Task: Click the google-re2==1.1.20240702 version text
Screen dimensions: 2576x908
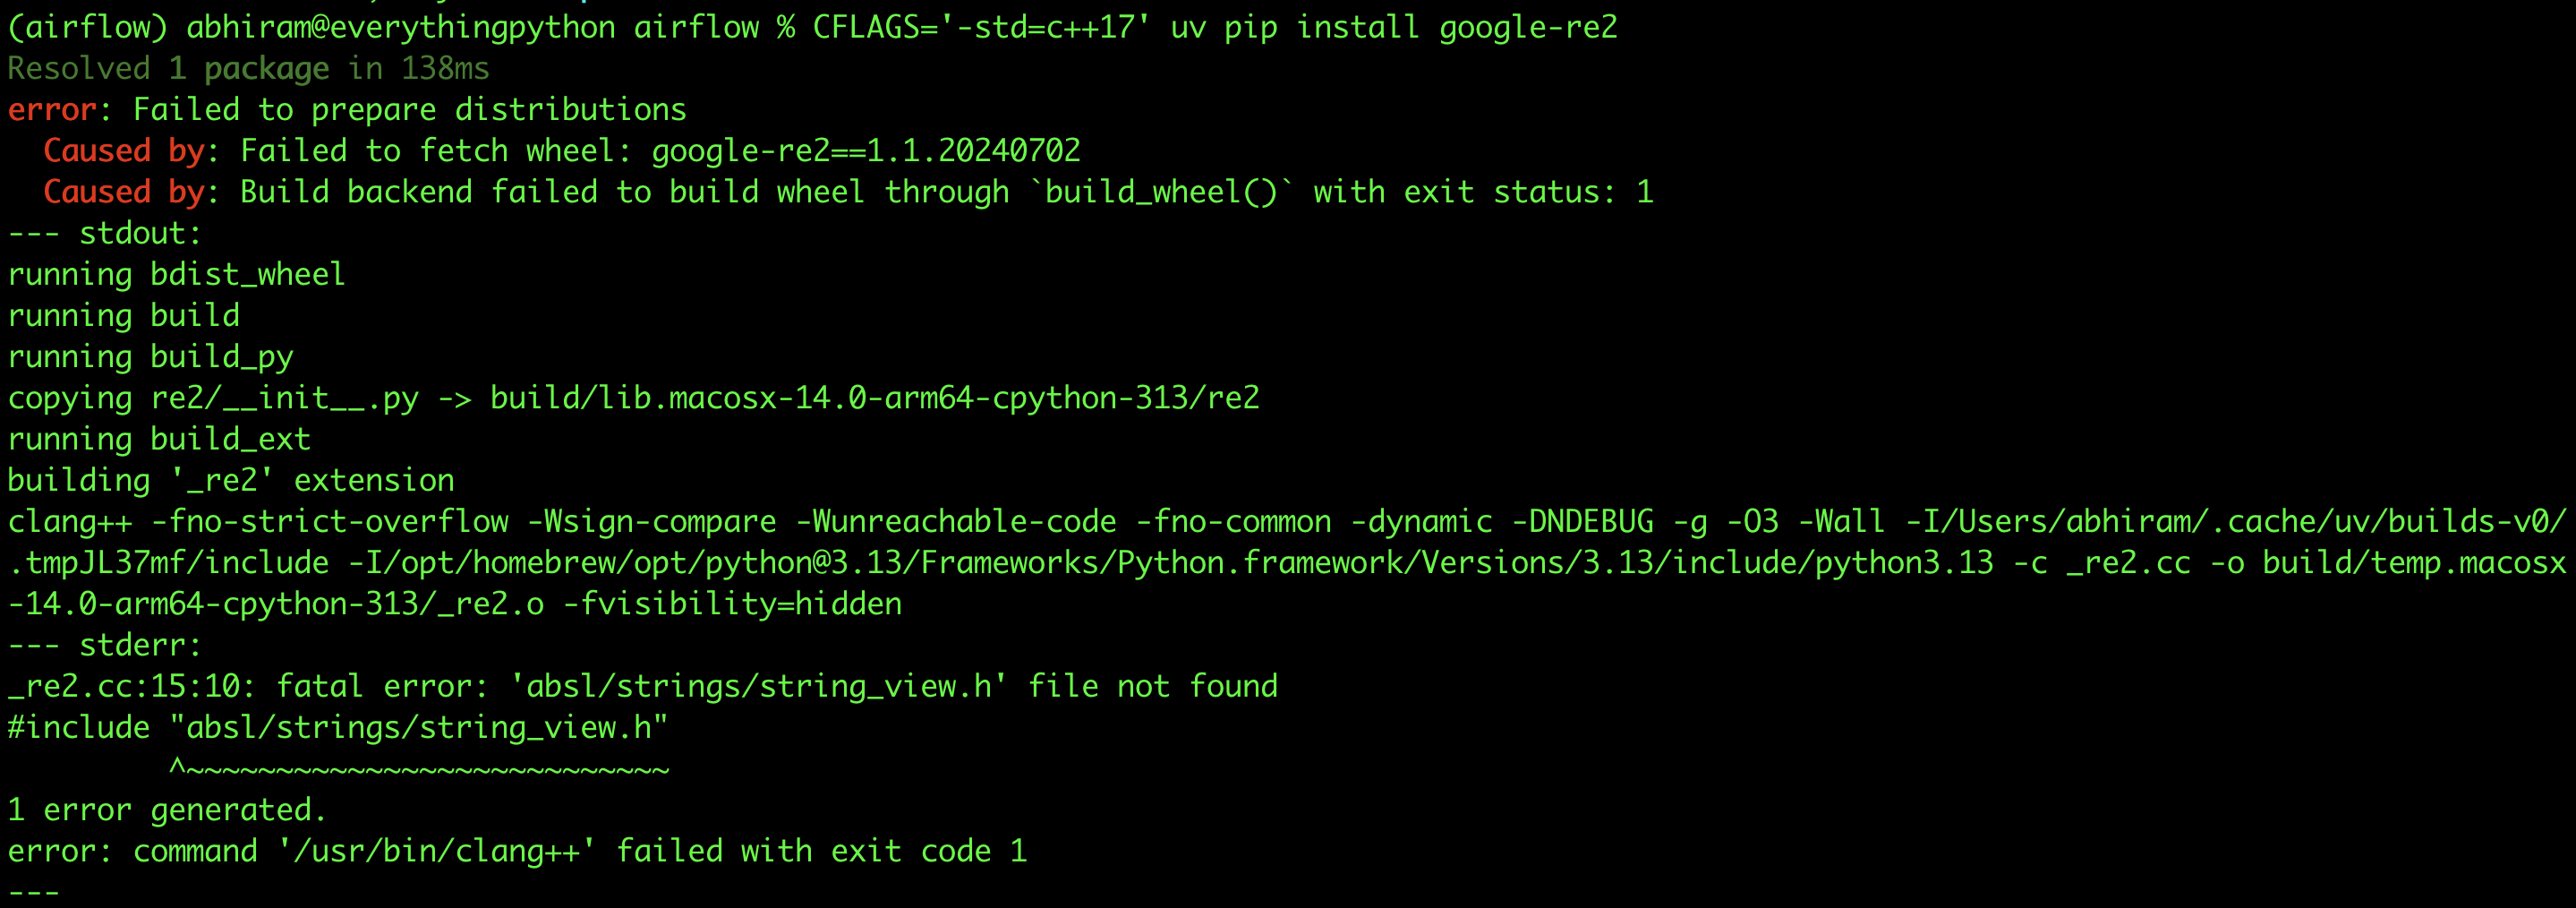Action: click(x=865, y=150)
